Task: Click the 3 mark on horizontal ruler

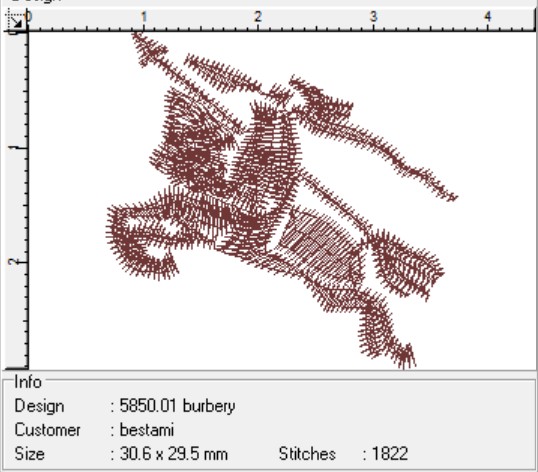Action: (x=373, y=16)
